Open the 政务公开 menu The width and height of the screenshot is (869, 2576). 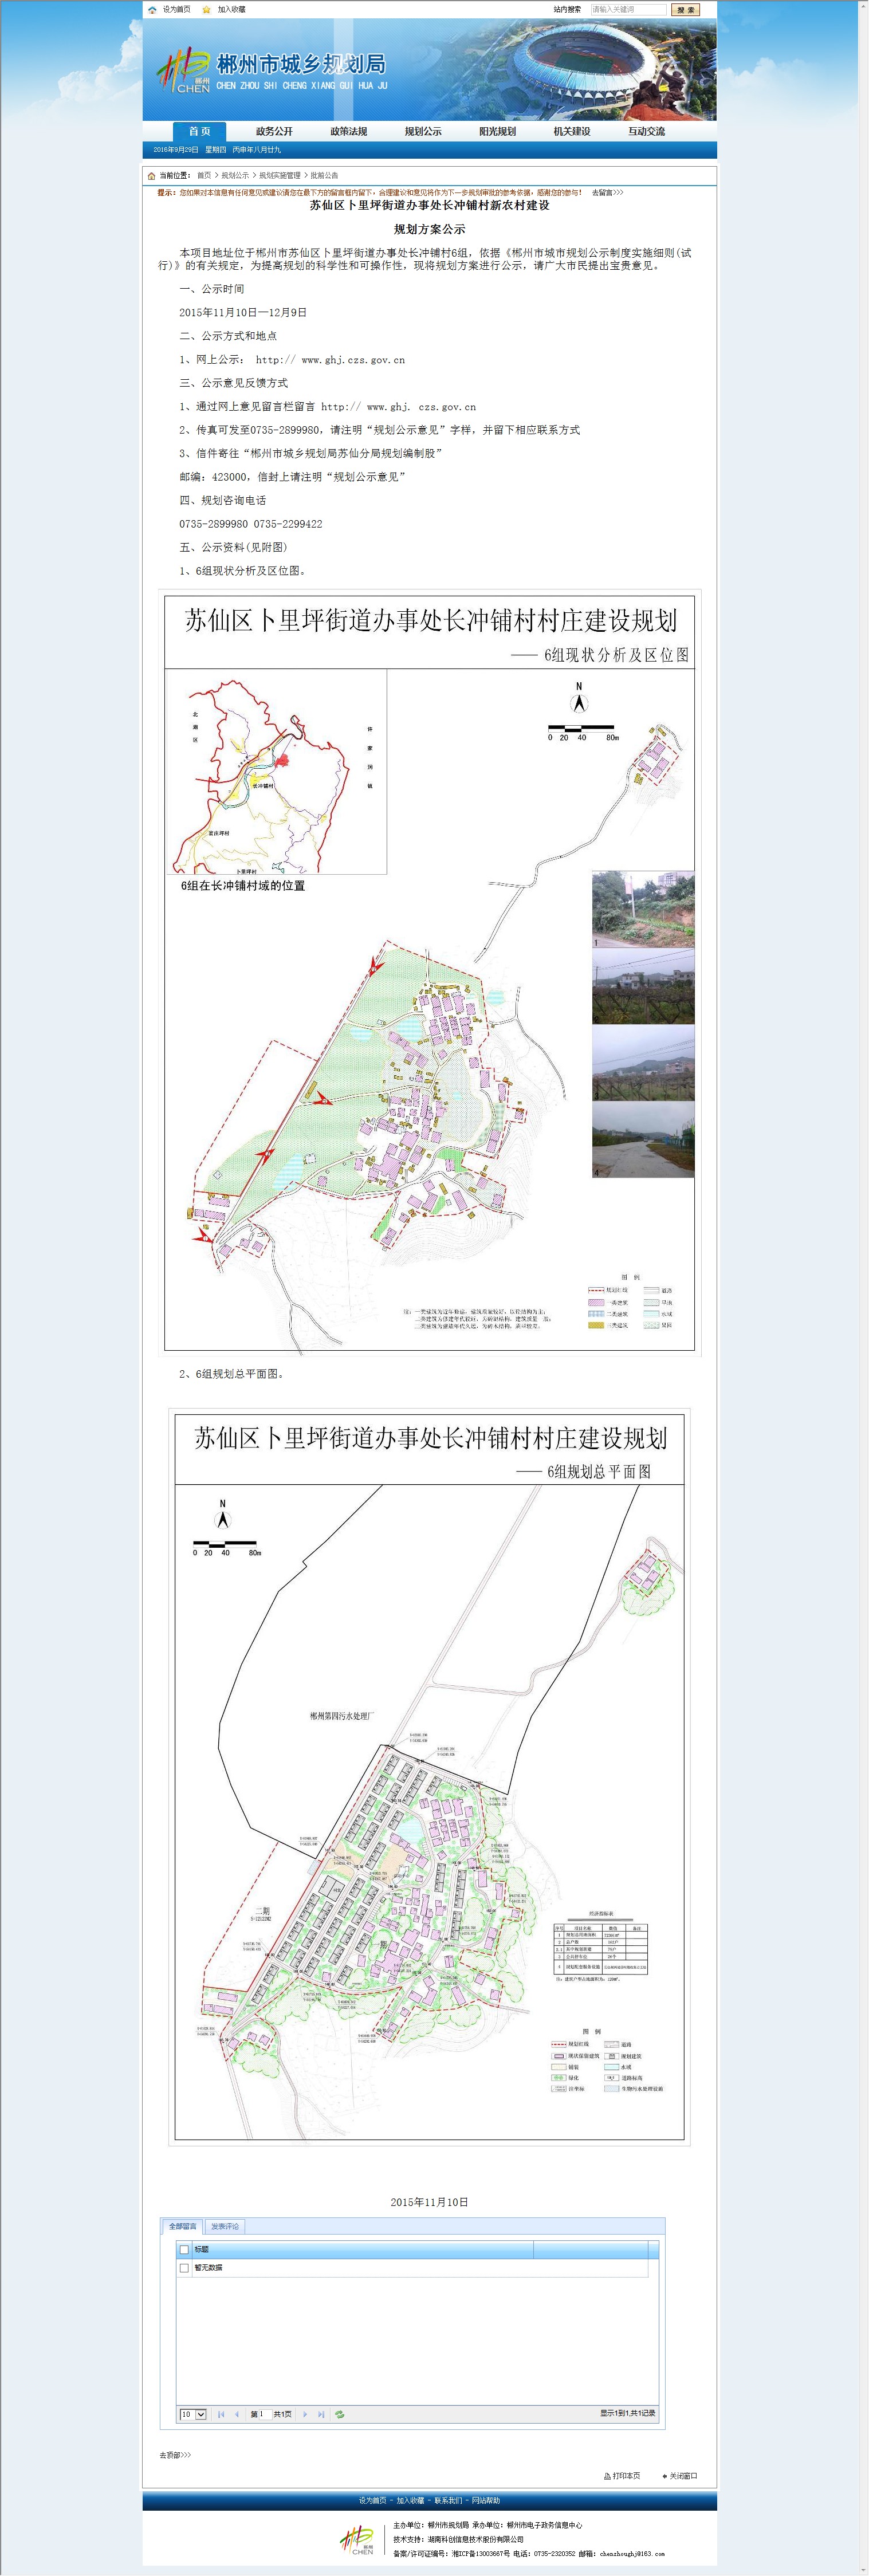pos(274,131)
